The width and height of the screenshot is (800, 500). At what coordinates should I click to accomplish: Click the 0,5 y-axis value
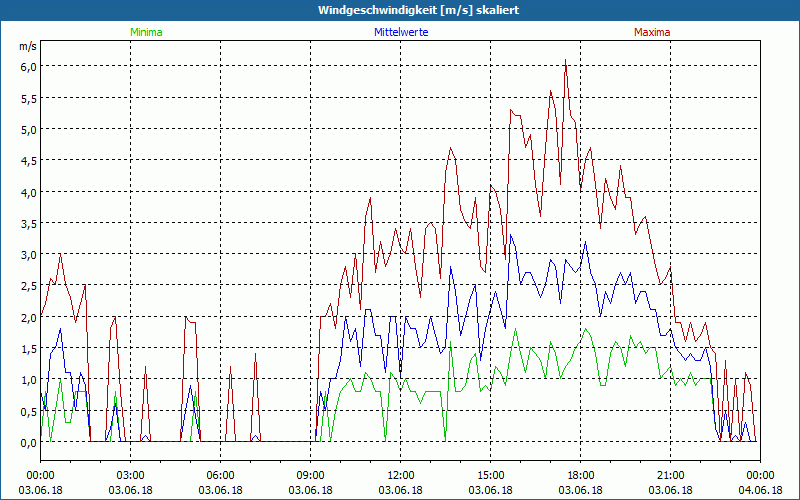click(x=29, y=411)
